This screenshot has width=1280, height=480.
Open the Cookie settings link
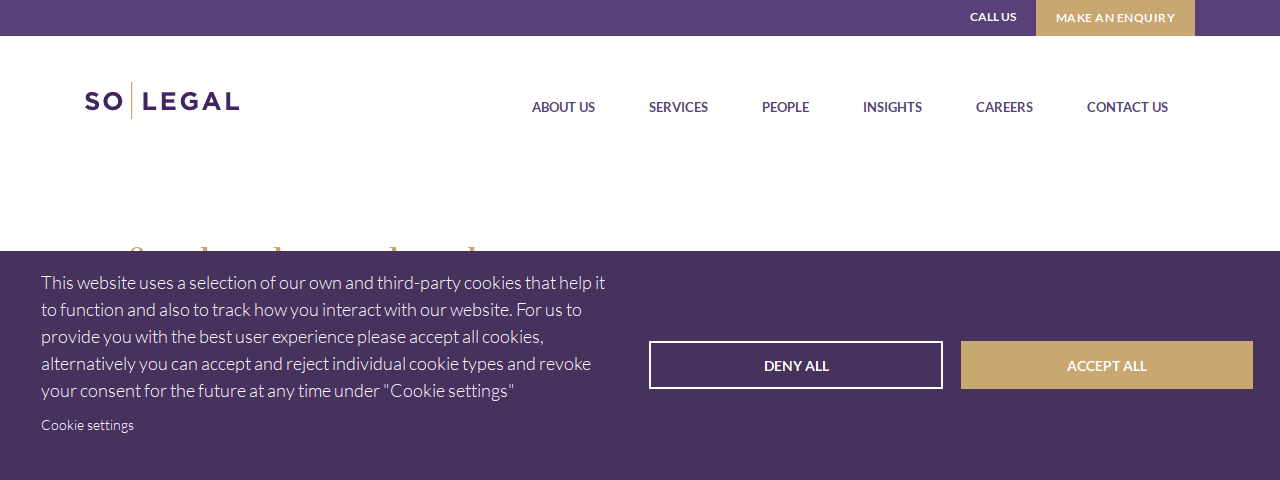87,425
